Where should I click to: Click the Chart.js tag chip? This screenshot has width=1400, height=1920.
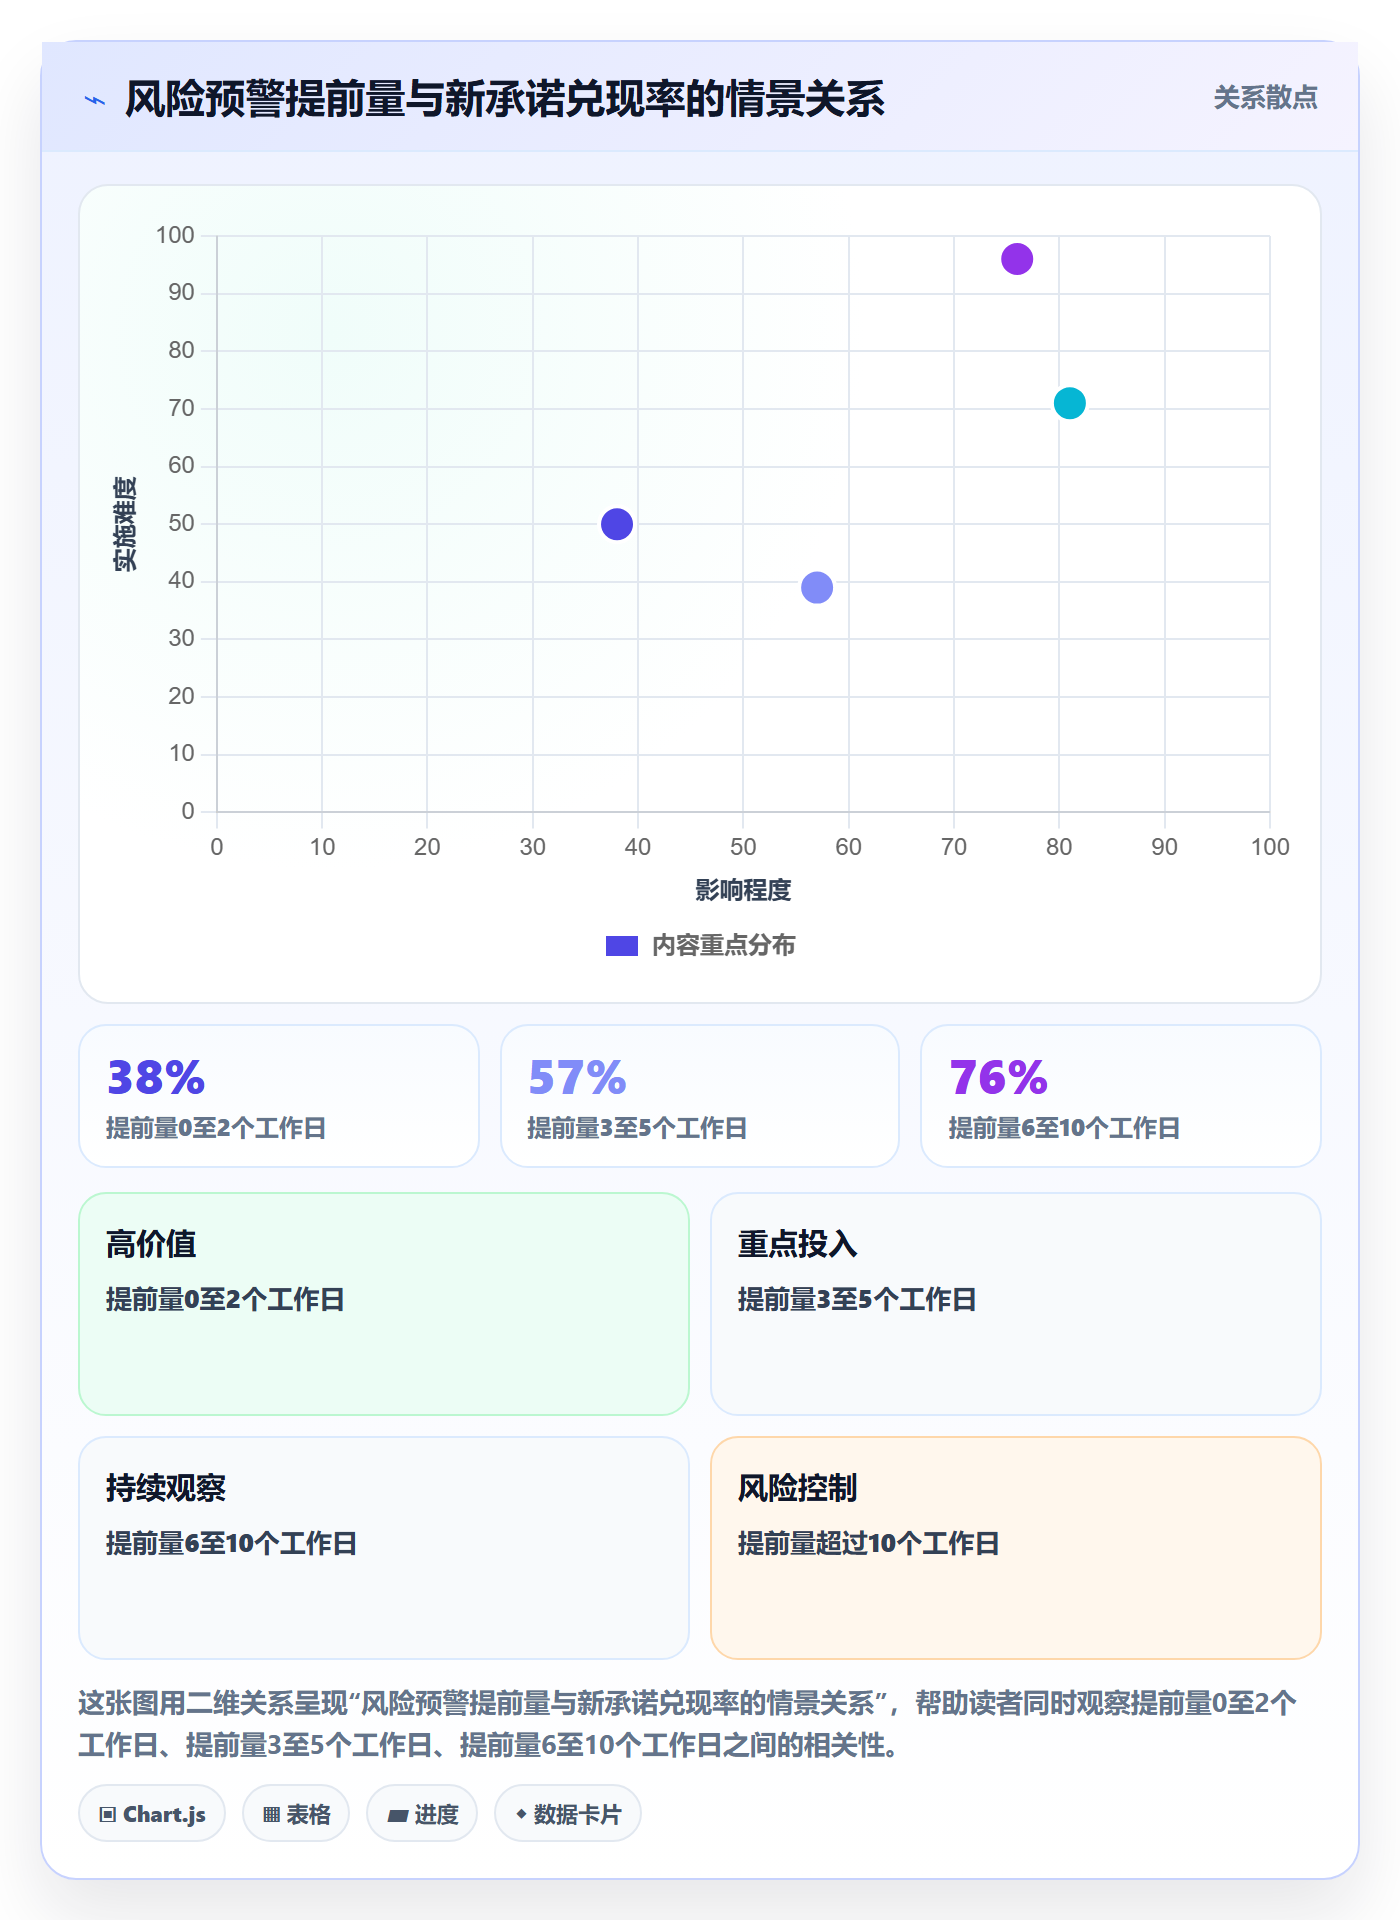click(152, 1814)
